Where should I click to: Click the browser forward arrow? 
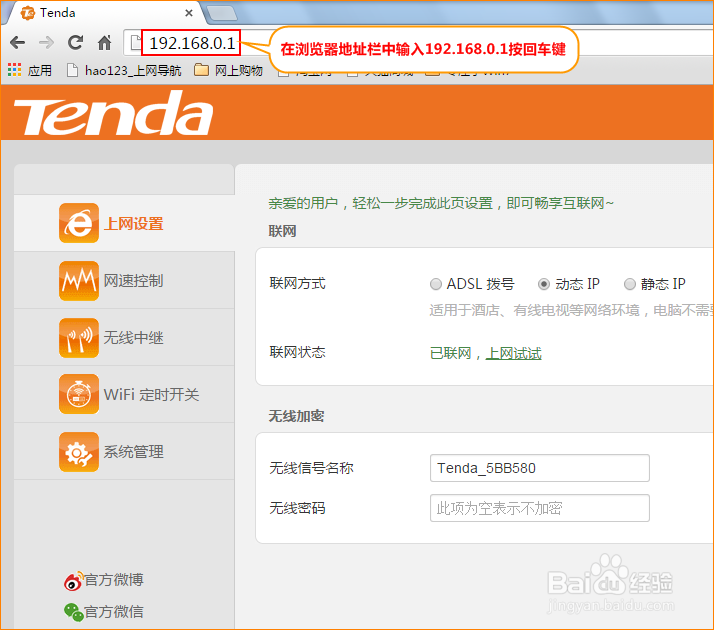[x=46, y=43]
